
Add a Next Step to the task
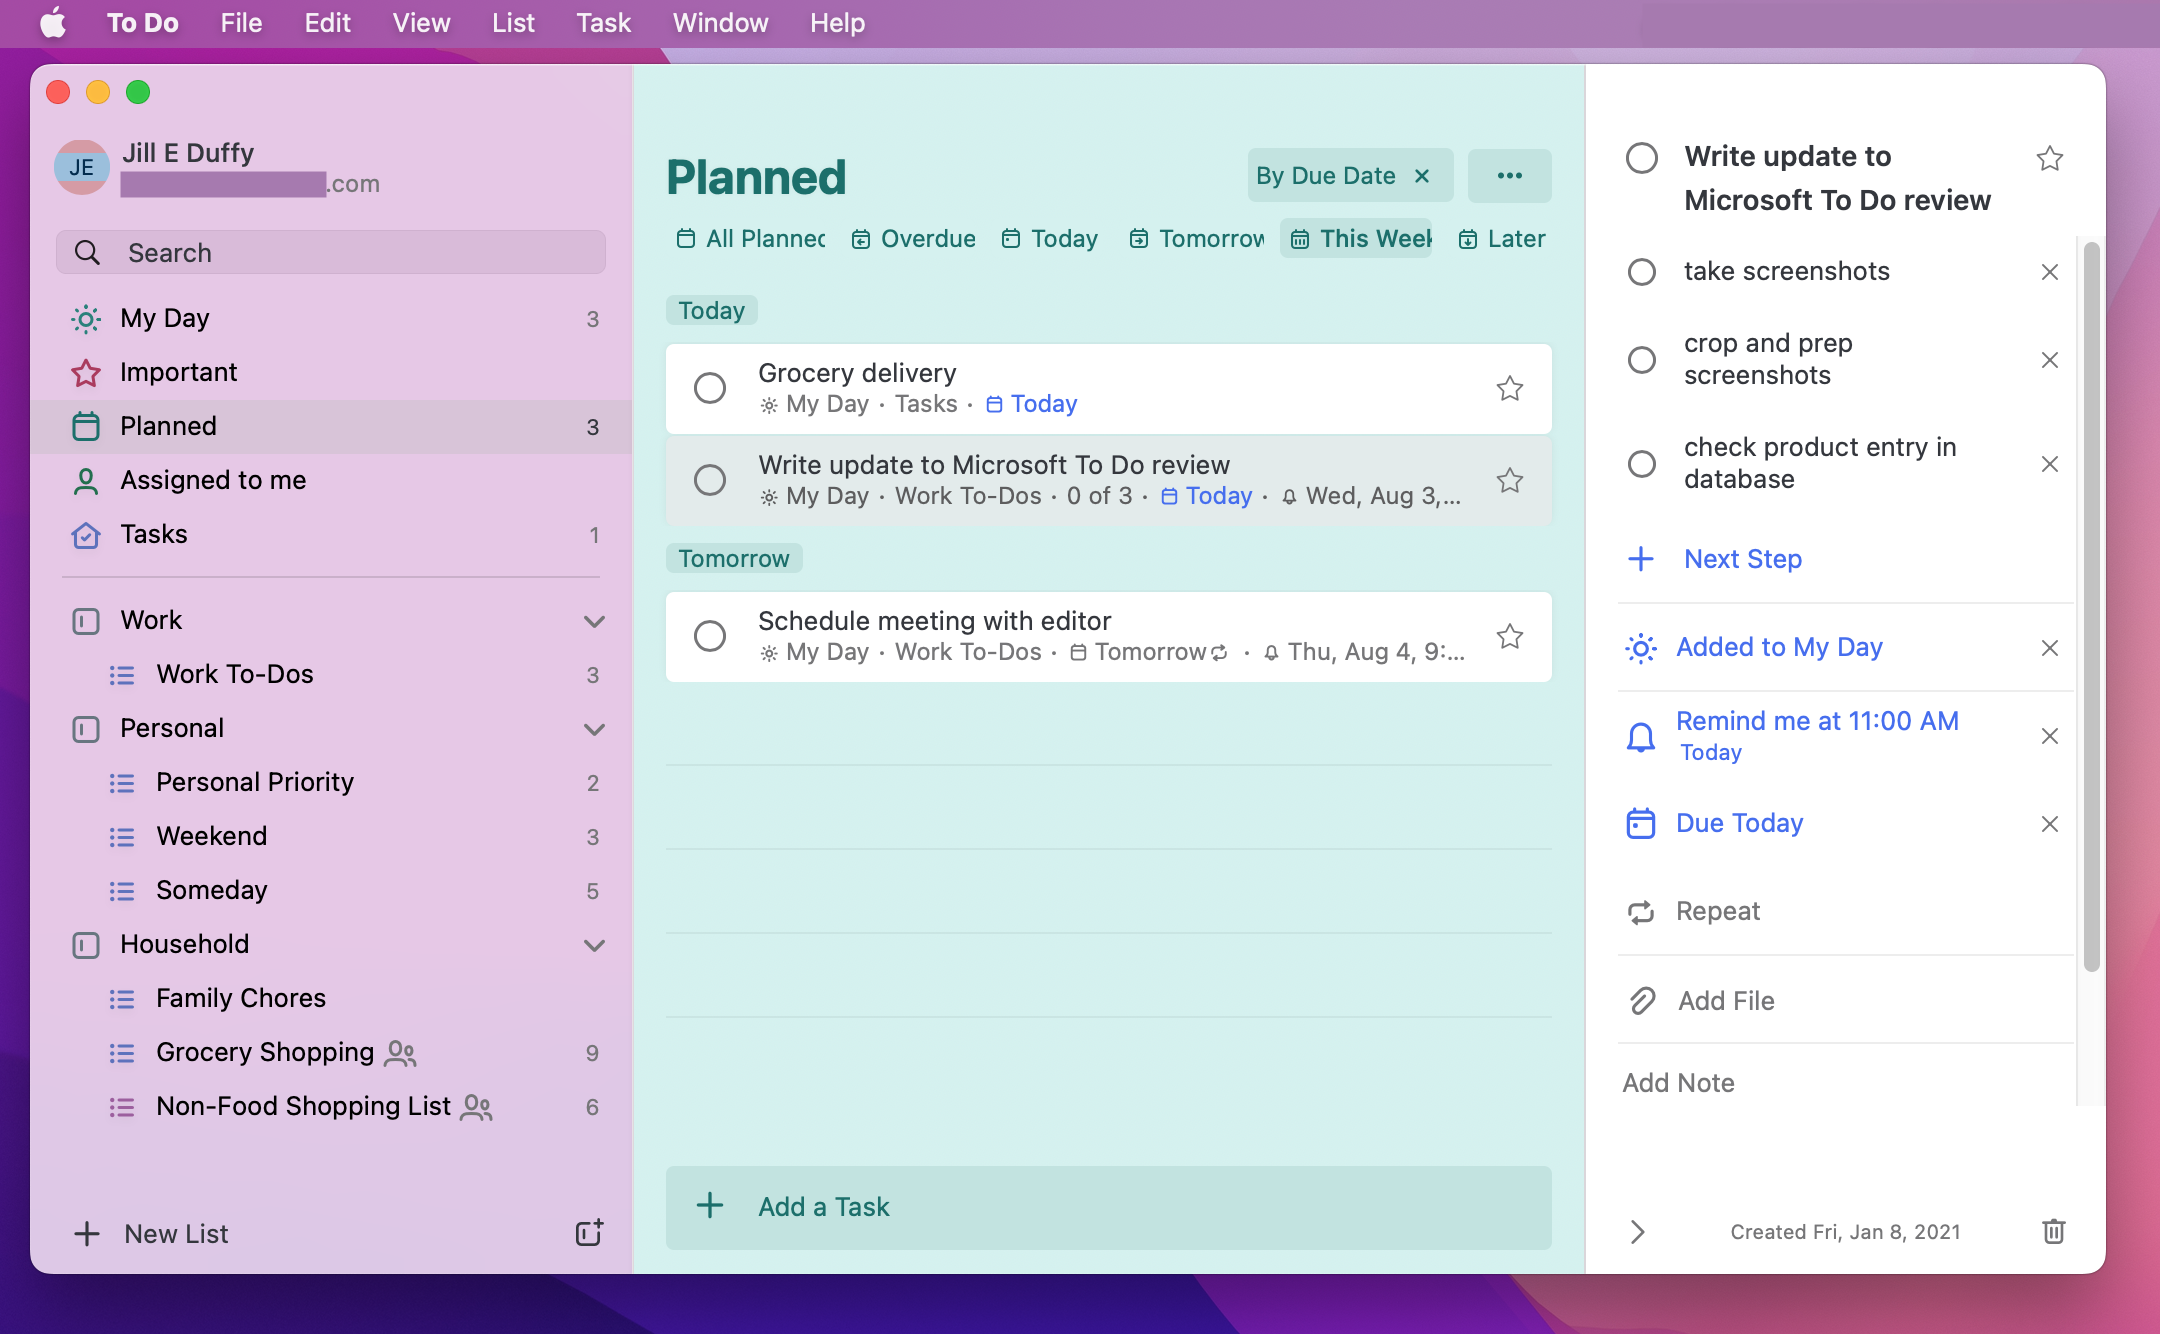(x=1742, y=559)
